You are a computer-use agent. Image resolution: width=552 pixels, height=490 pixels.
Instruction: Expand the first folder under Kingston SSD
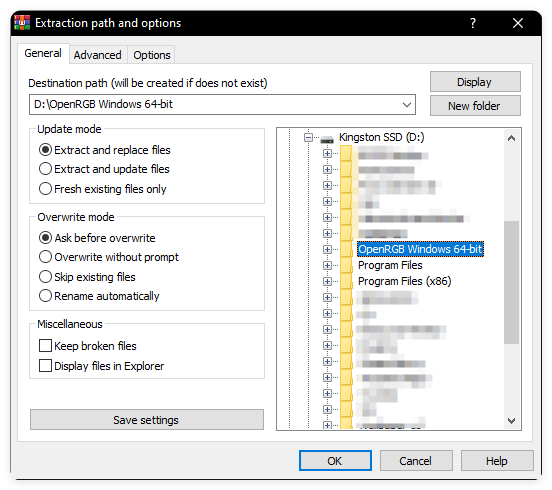click(x=327, y=153)
